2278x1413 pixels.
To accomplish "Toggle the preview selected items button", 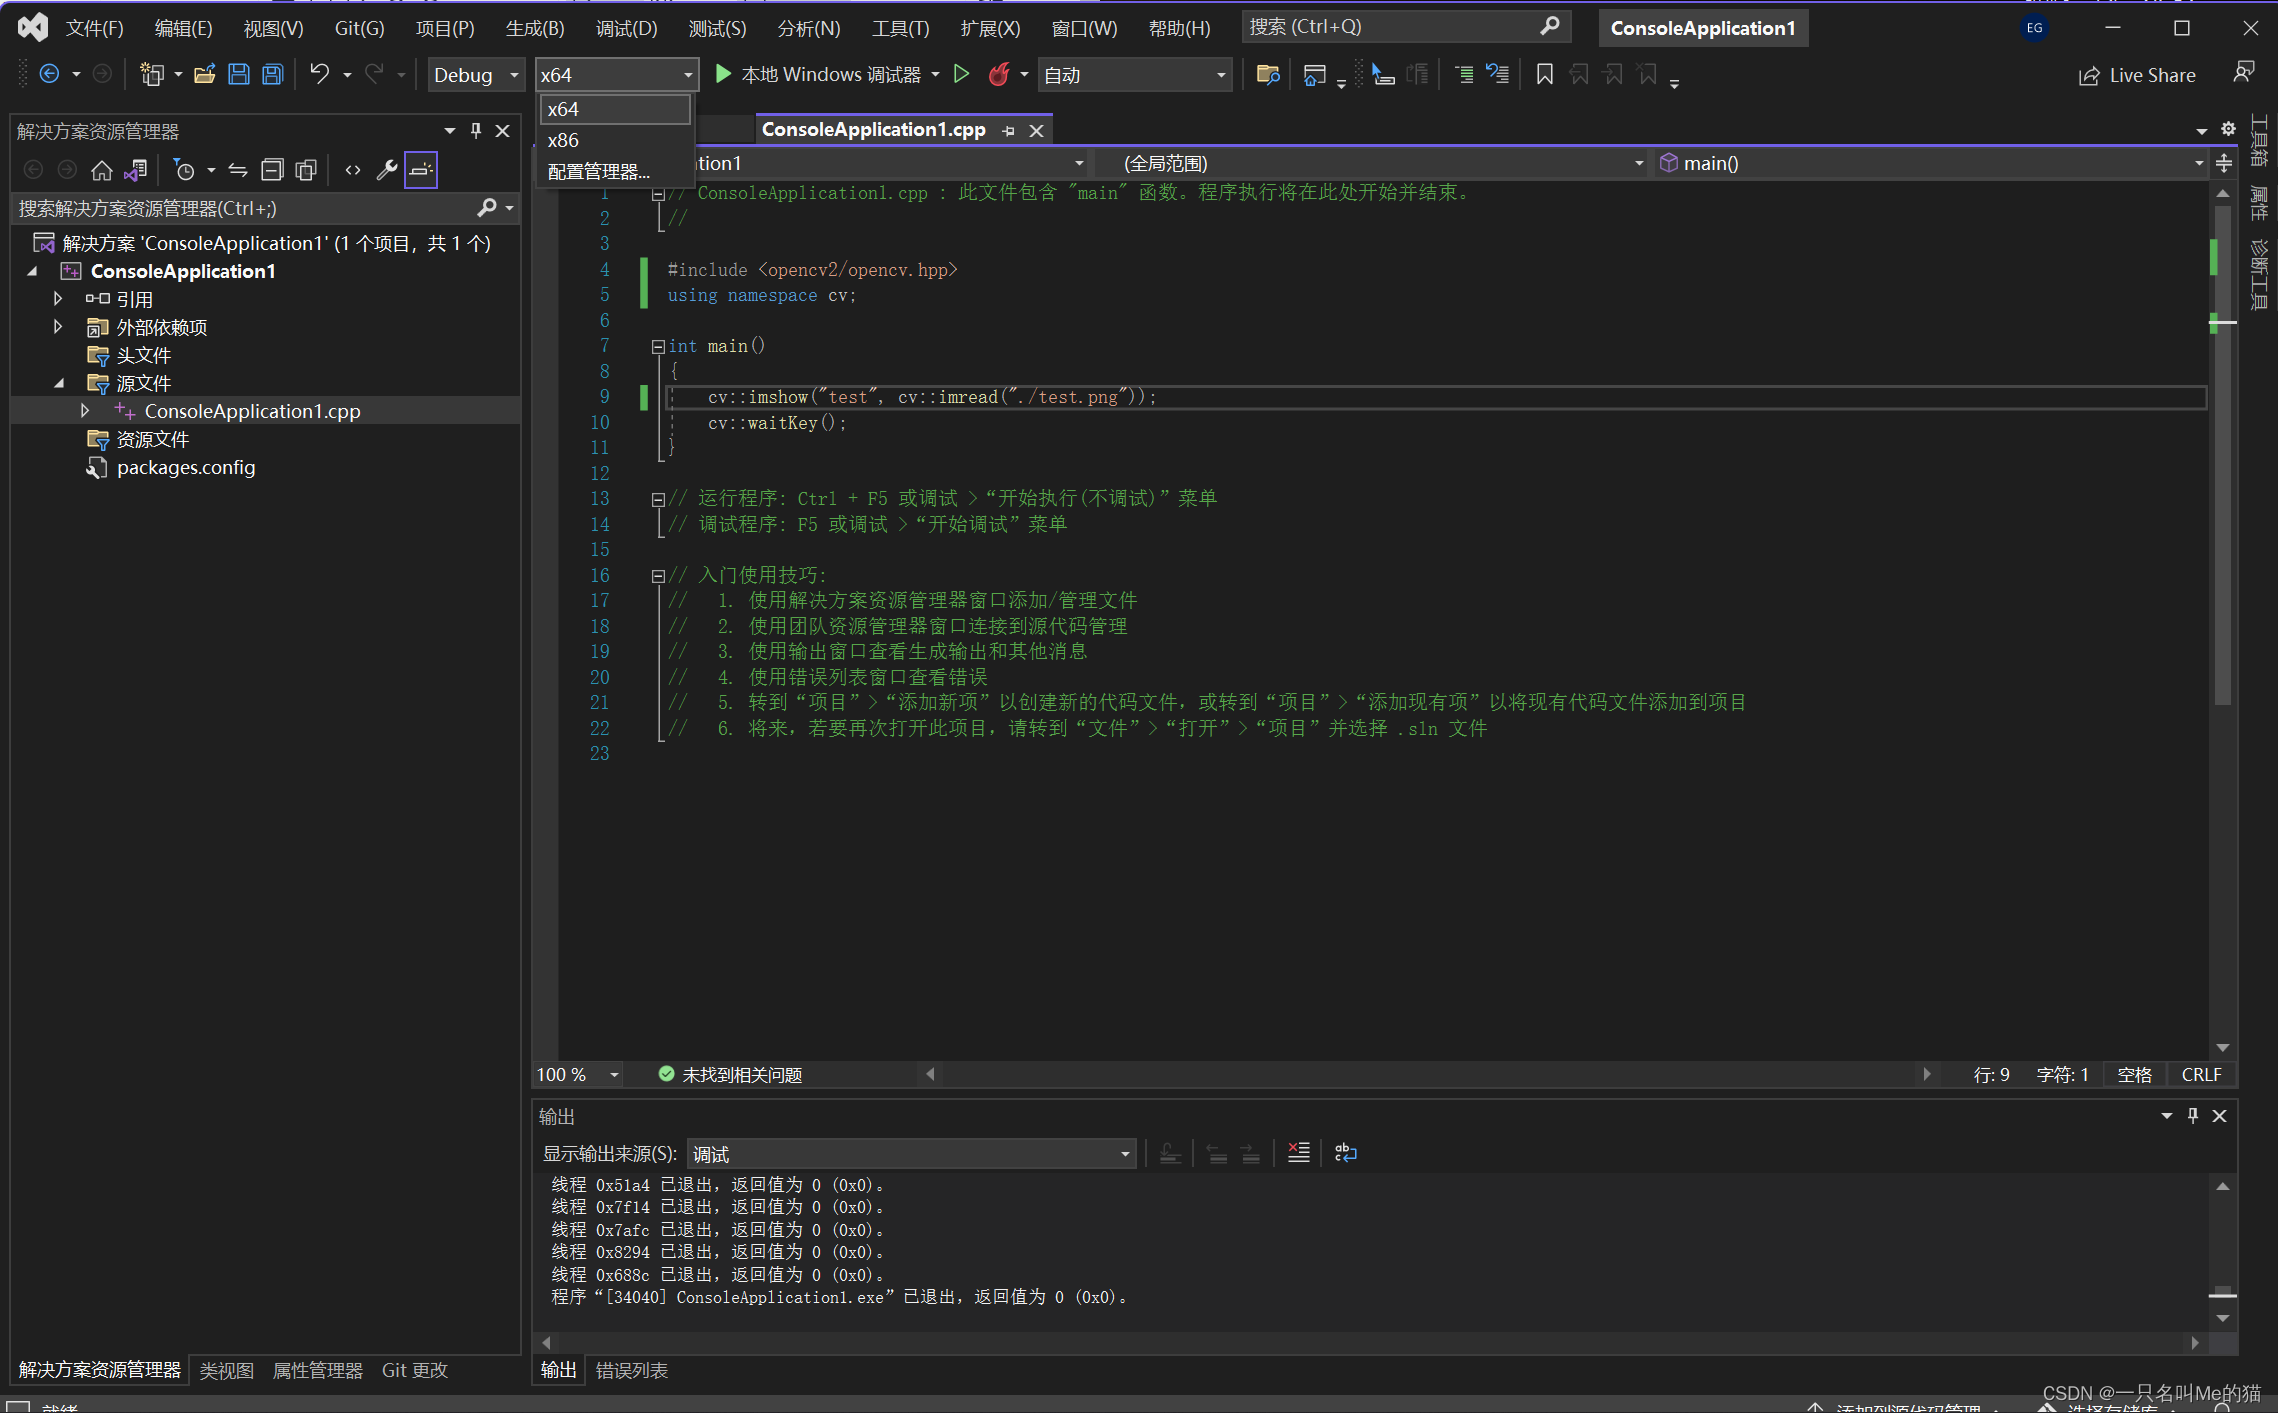I will pos(421,170).
